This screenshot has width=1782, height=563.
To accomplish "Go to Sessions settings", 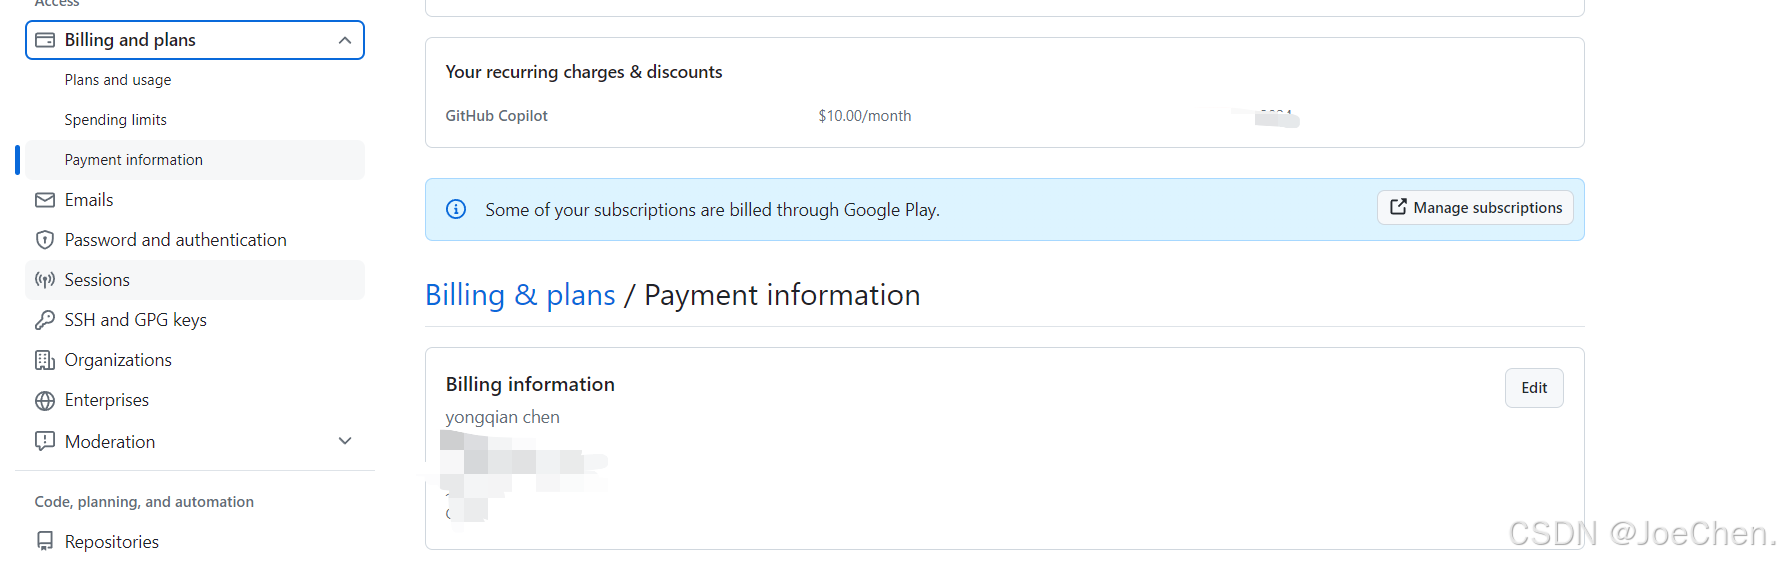I will coord(195,280).
